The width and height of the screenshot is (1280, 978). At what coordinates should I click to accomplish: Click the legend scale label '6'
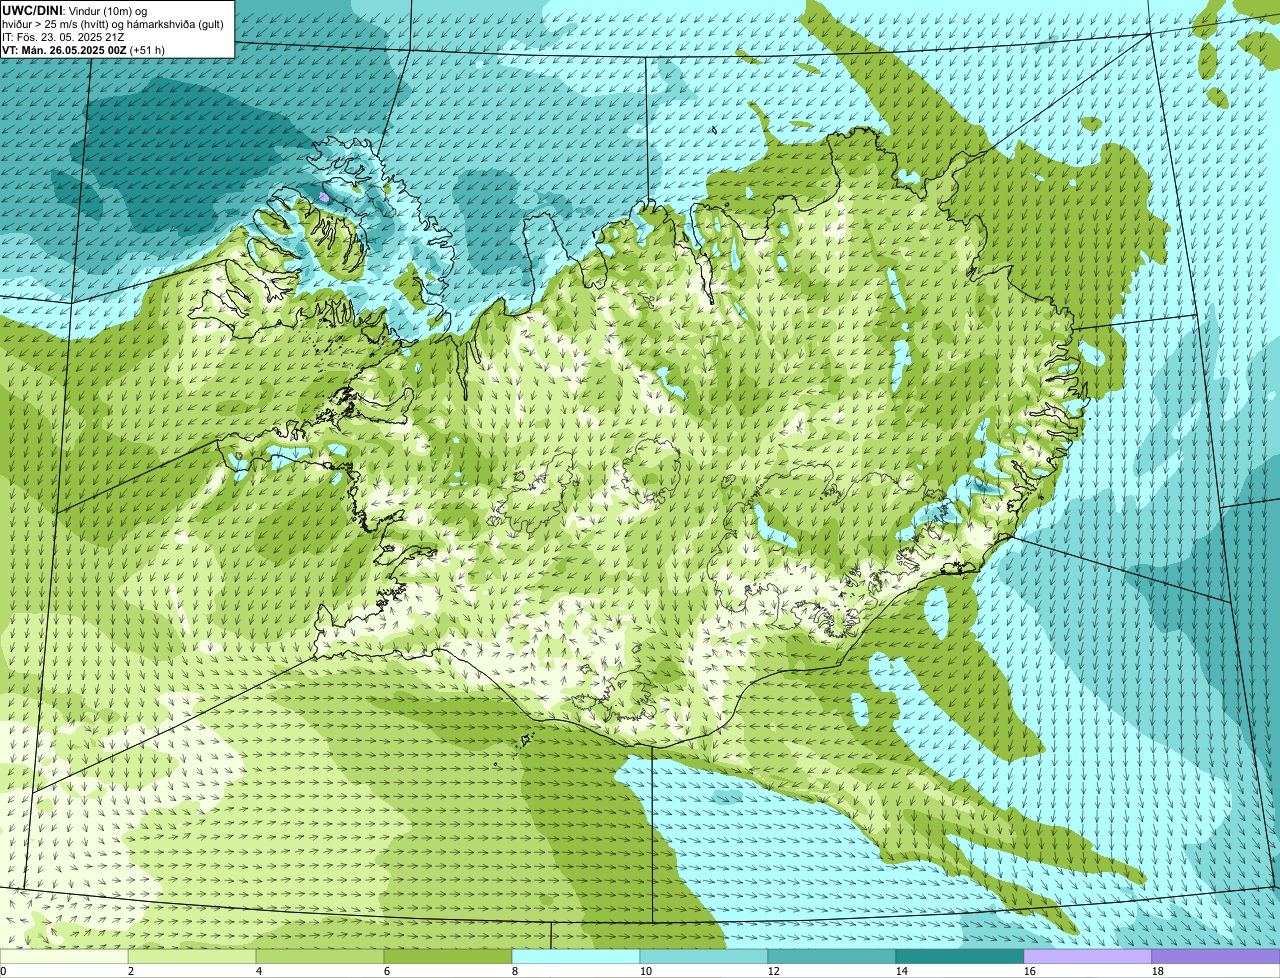coord(387,971)
